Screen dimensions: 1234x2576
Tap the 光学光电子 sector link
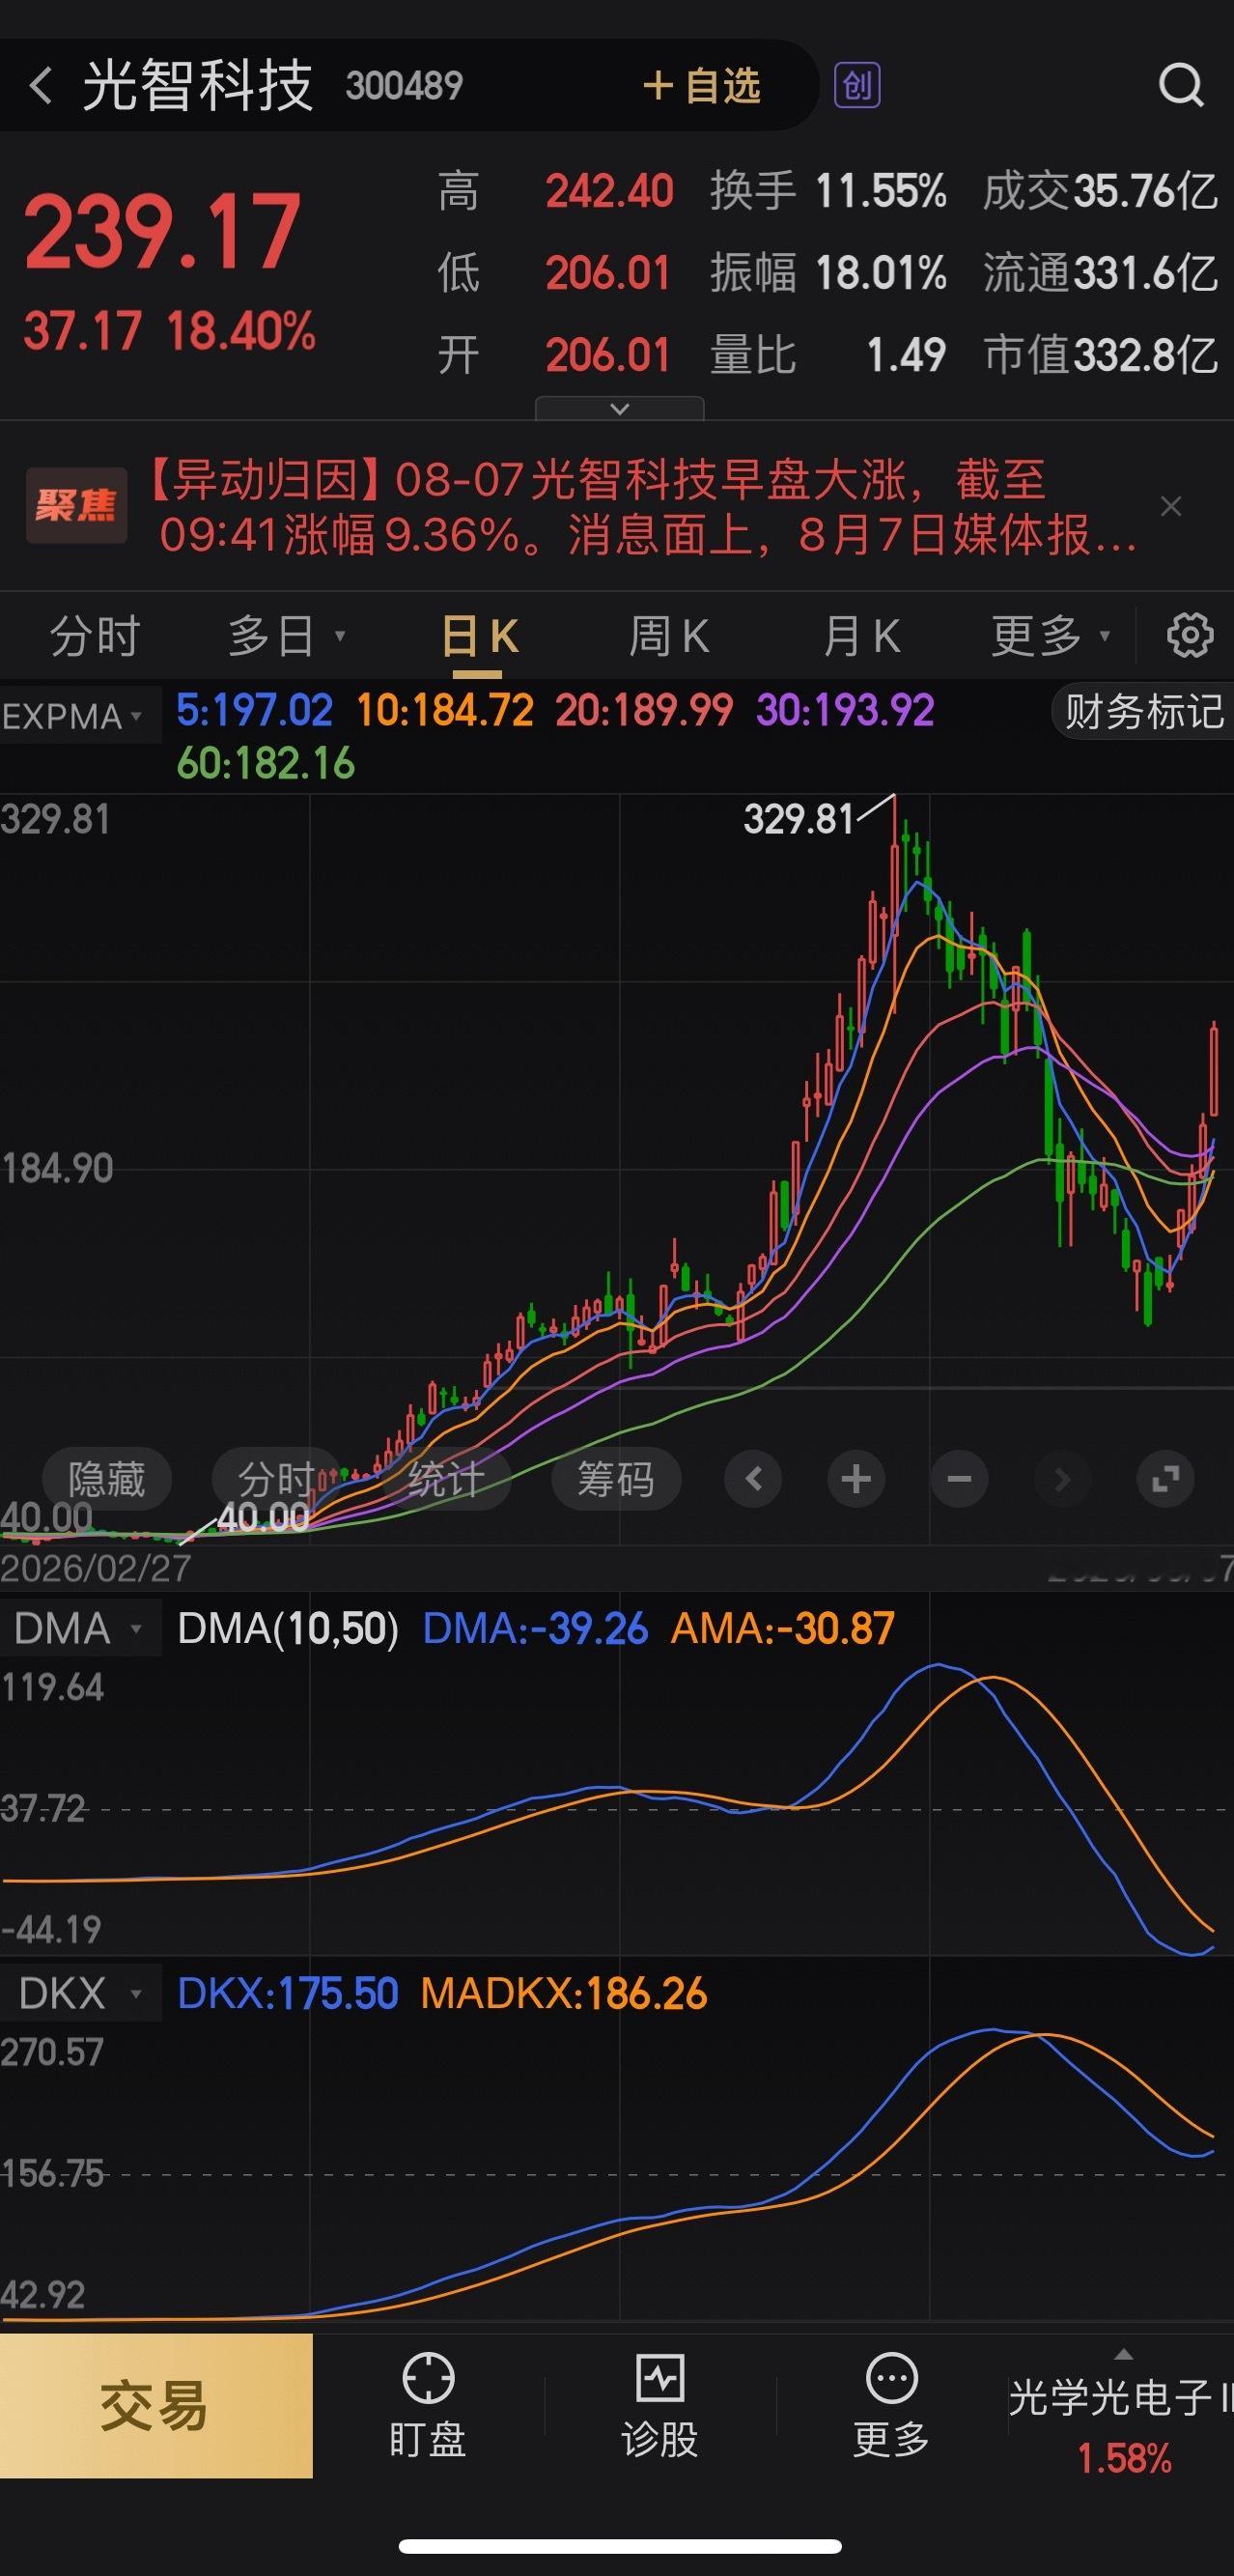1120,2398
